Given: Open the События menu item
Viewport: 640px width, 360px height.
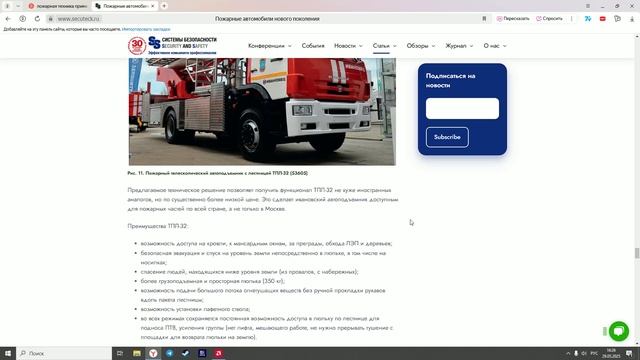Looking at the screenshot, I should tap(313, 46).
